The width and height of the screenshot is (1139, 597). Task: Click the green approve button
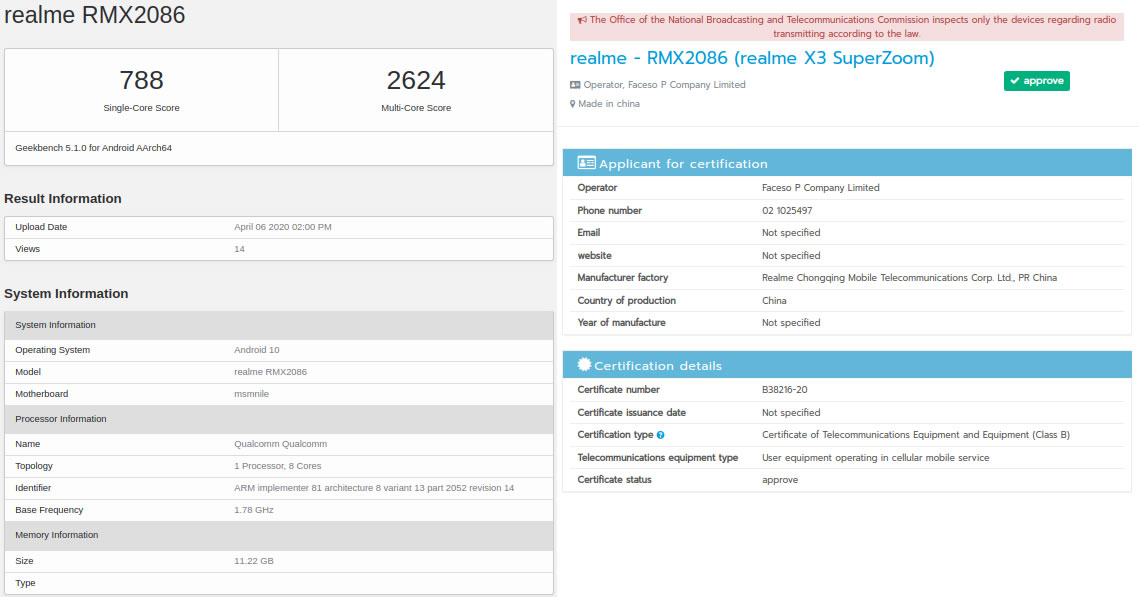coord(1037,81)
